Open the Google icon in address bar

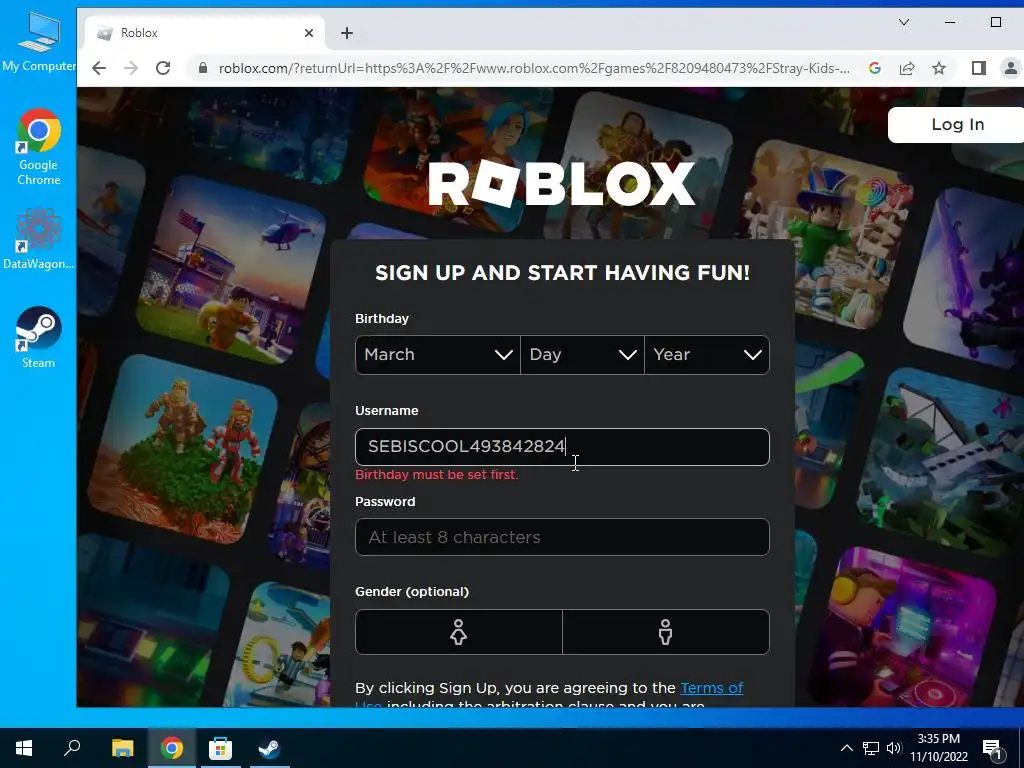tap(875, 68)
